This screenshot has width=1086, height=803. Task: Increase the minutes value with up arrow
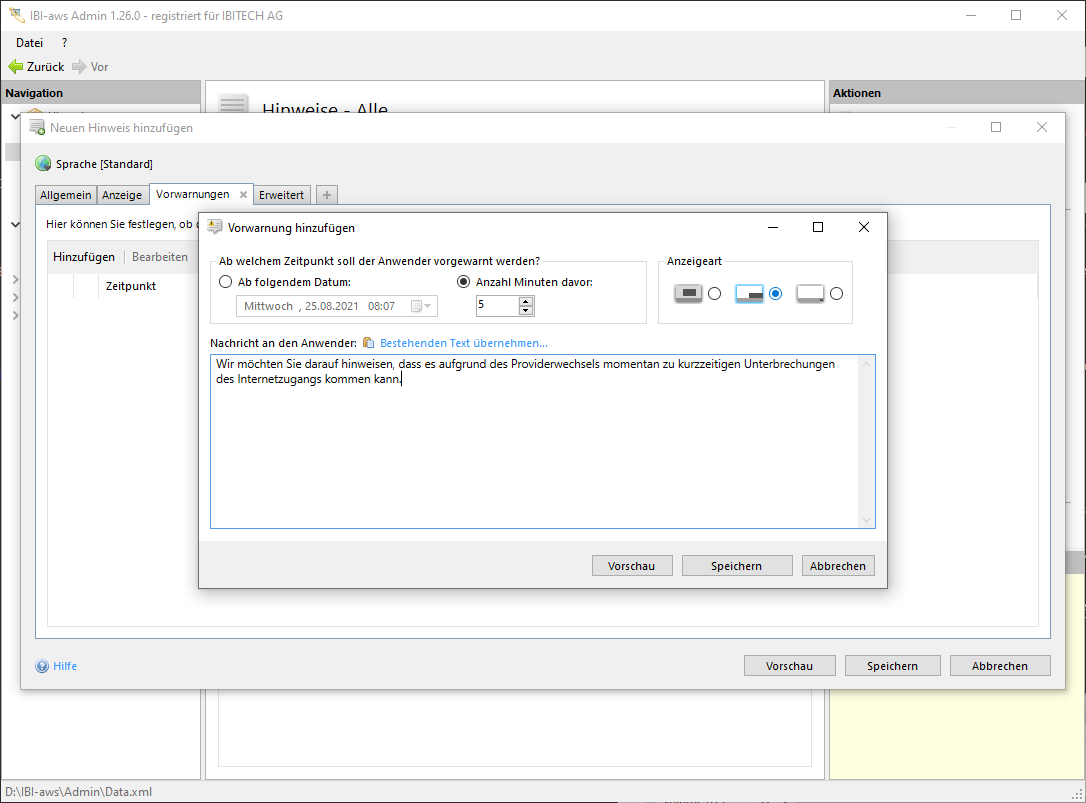point(526,301)
